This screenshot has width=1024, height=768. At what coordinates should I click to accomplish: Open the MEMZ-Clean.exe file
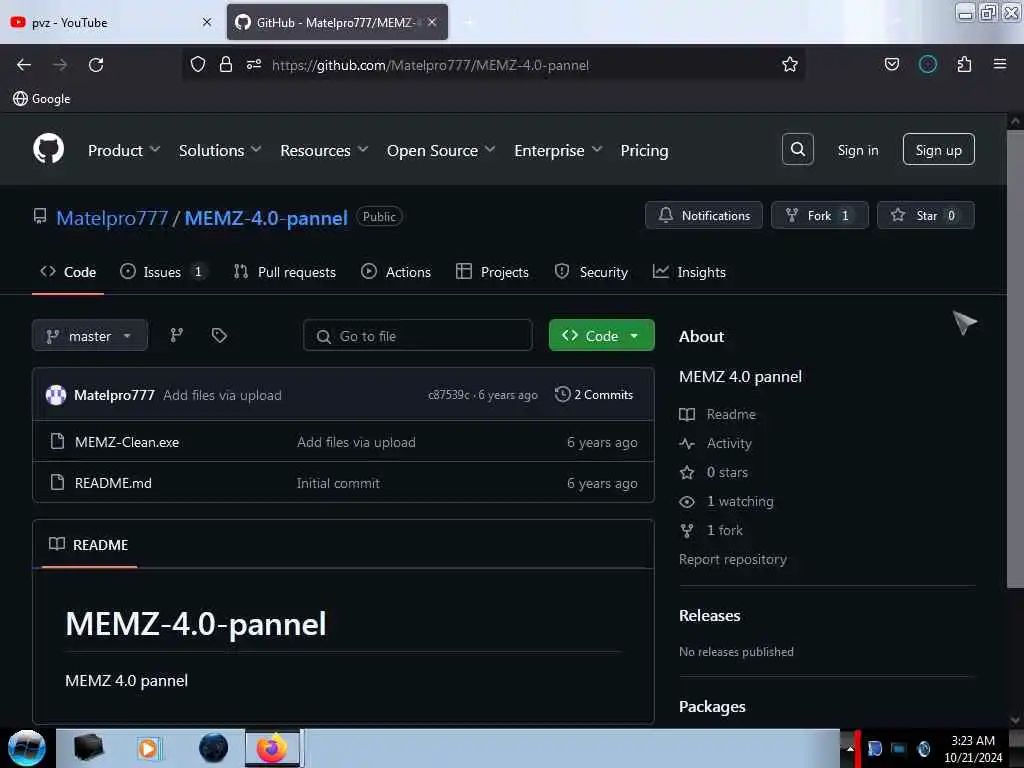[x=127, y=442]
